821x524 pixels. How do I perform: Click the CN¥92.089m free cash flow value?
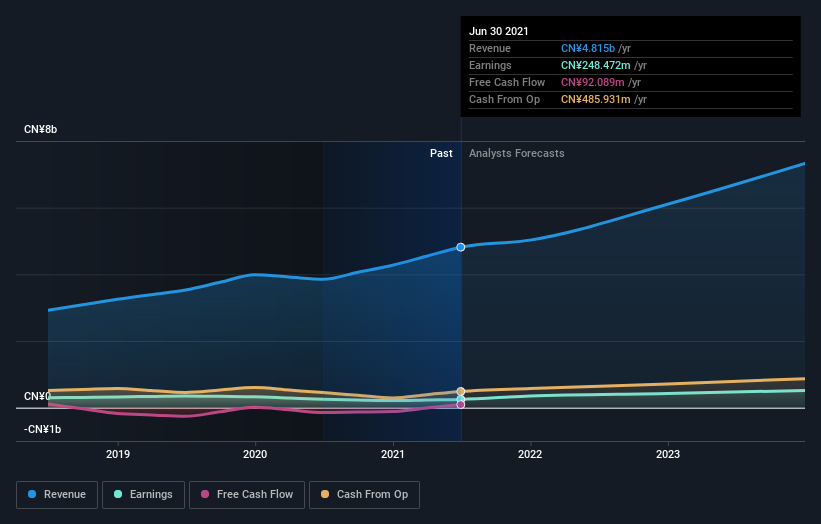(x=593, y=82)
